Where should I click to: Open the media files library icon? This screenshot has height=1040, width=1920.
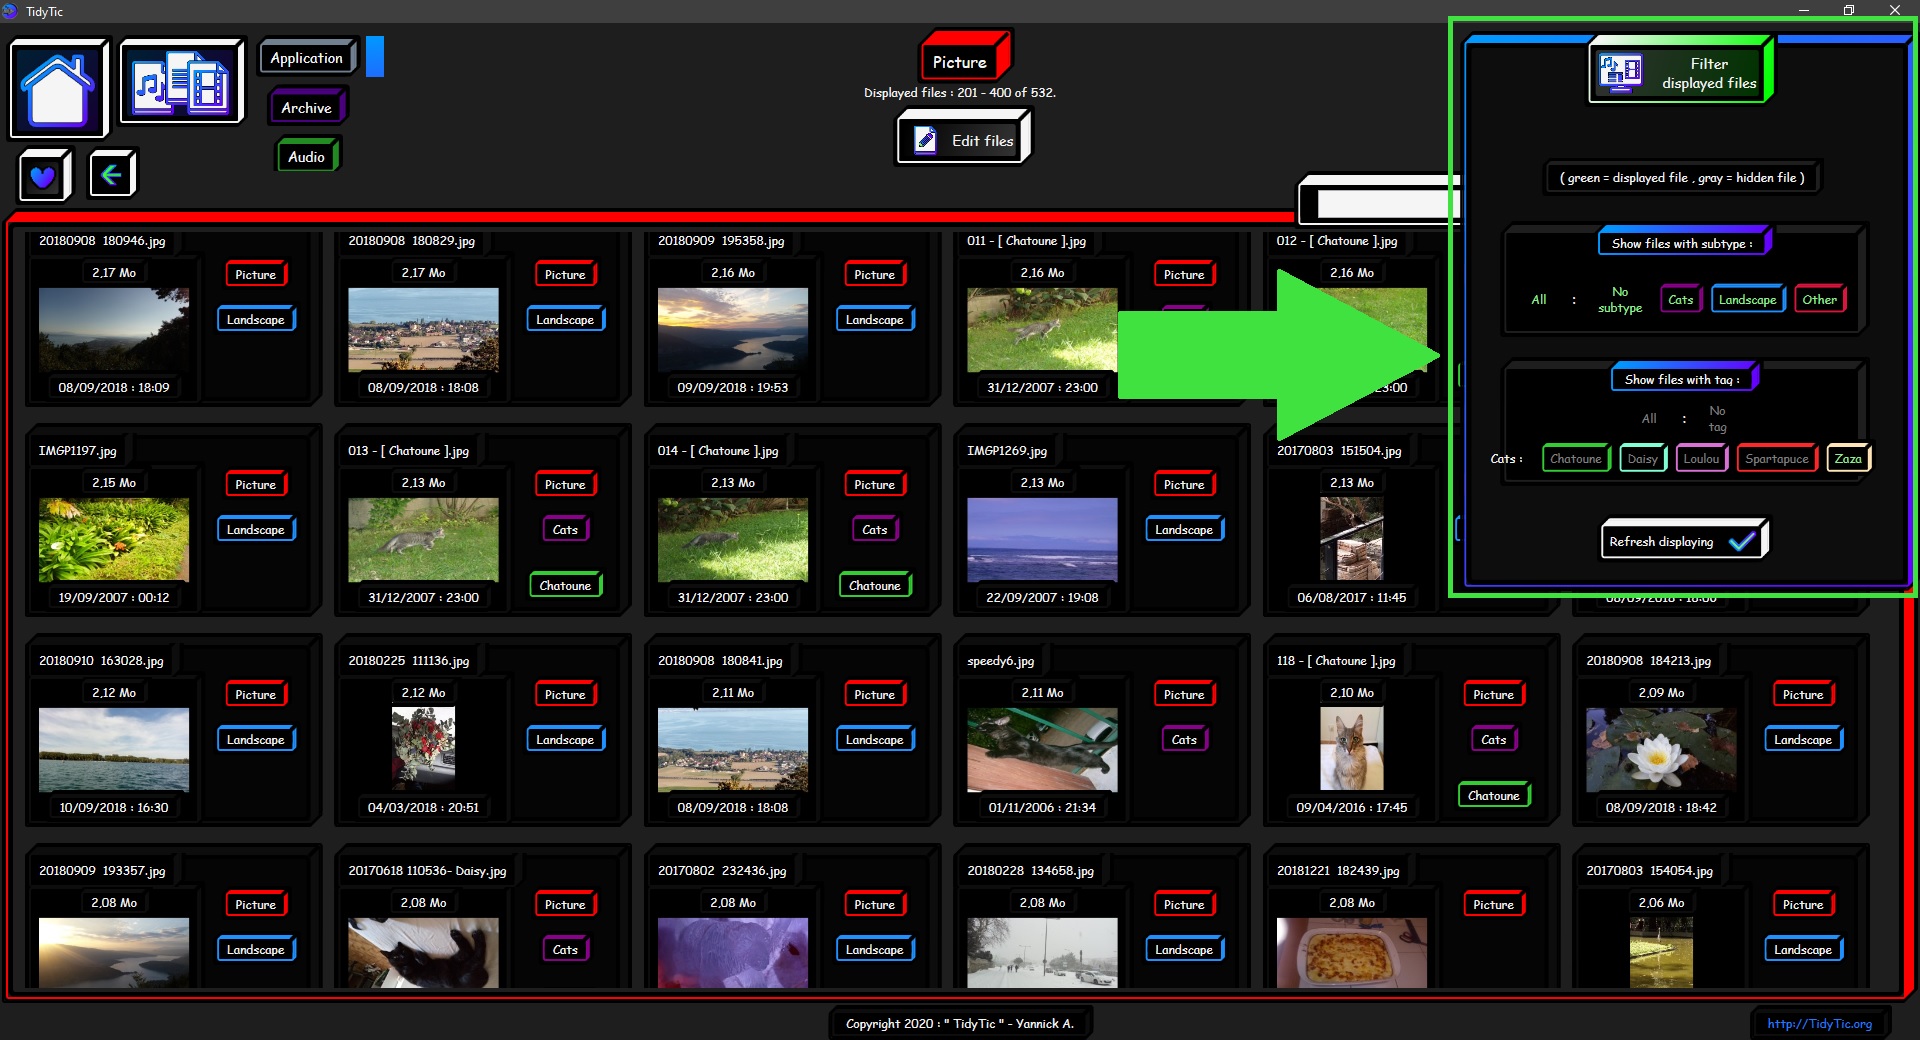[182, 83]
